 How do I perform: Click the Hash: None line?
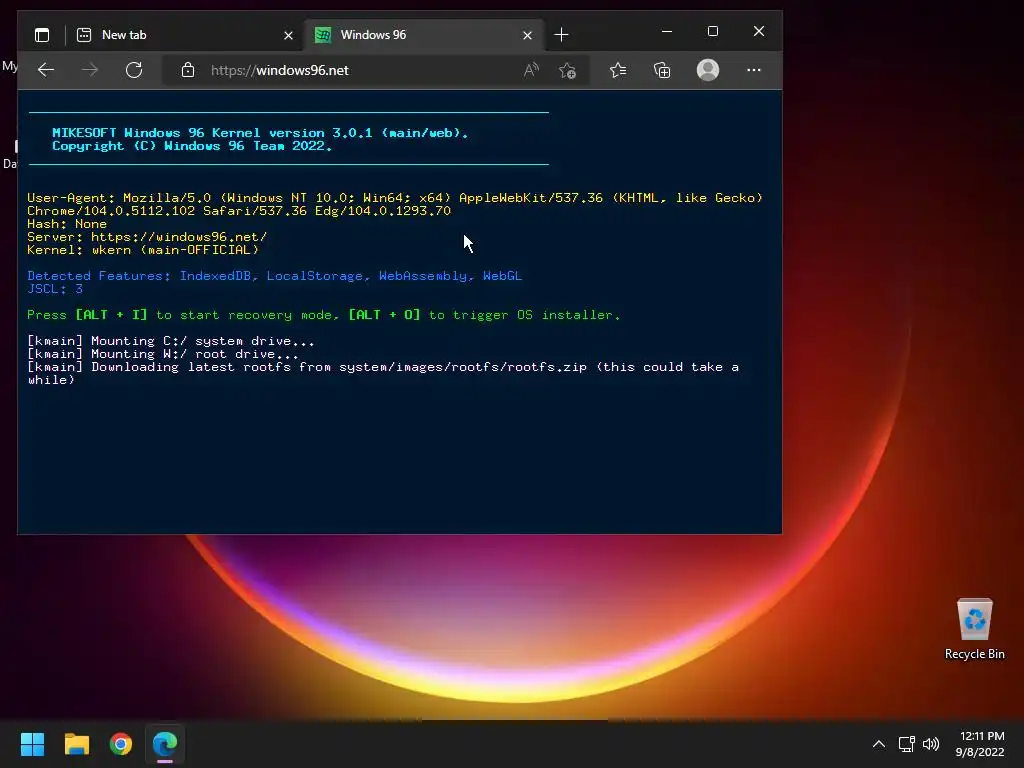67,223
